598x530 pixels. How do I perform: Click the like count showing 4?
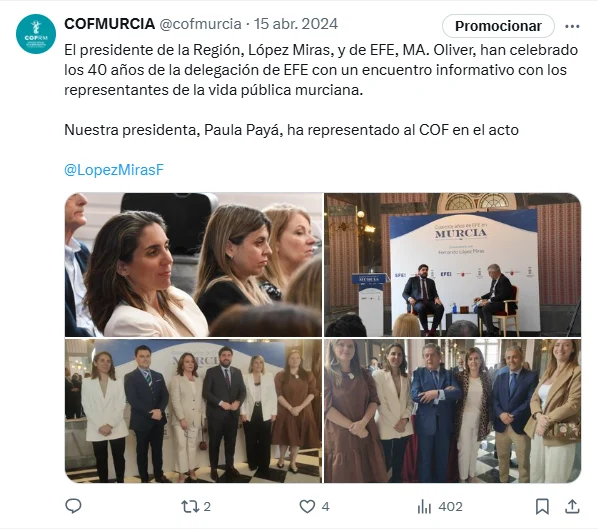(325, 507)
